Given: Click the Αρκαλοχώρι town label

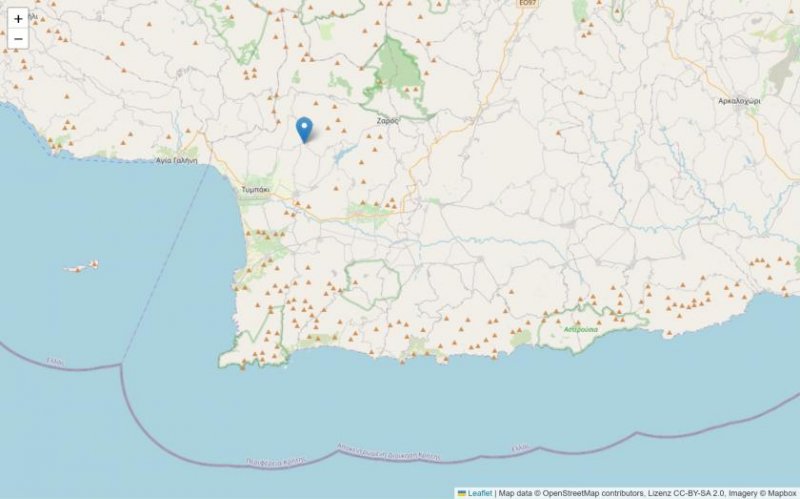Looking at the screenshot, I should (x=739, y=101).
